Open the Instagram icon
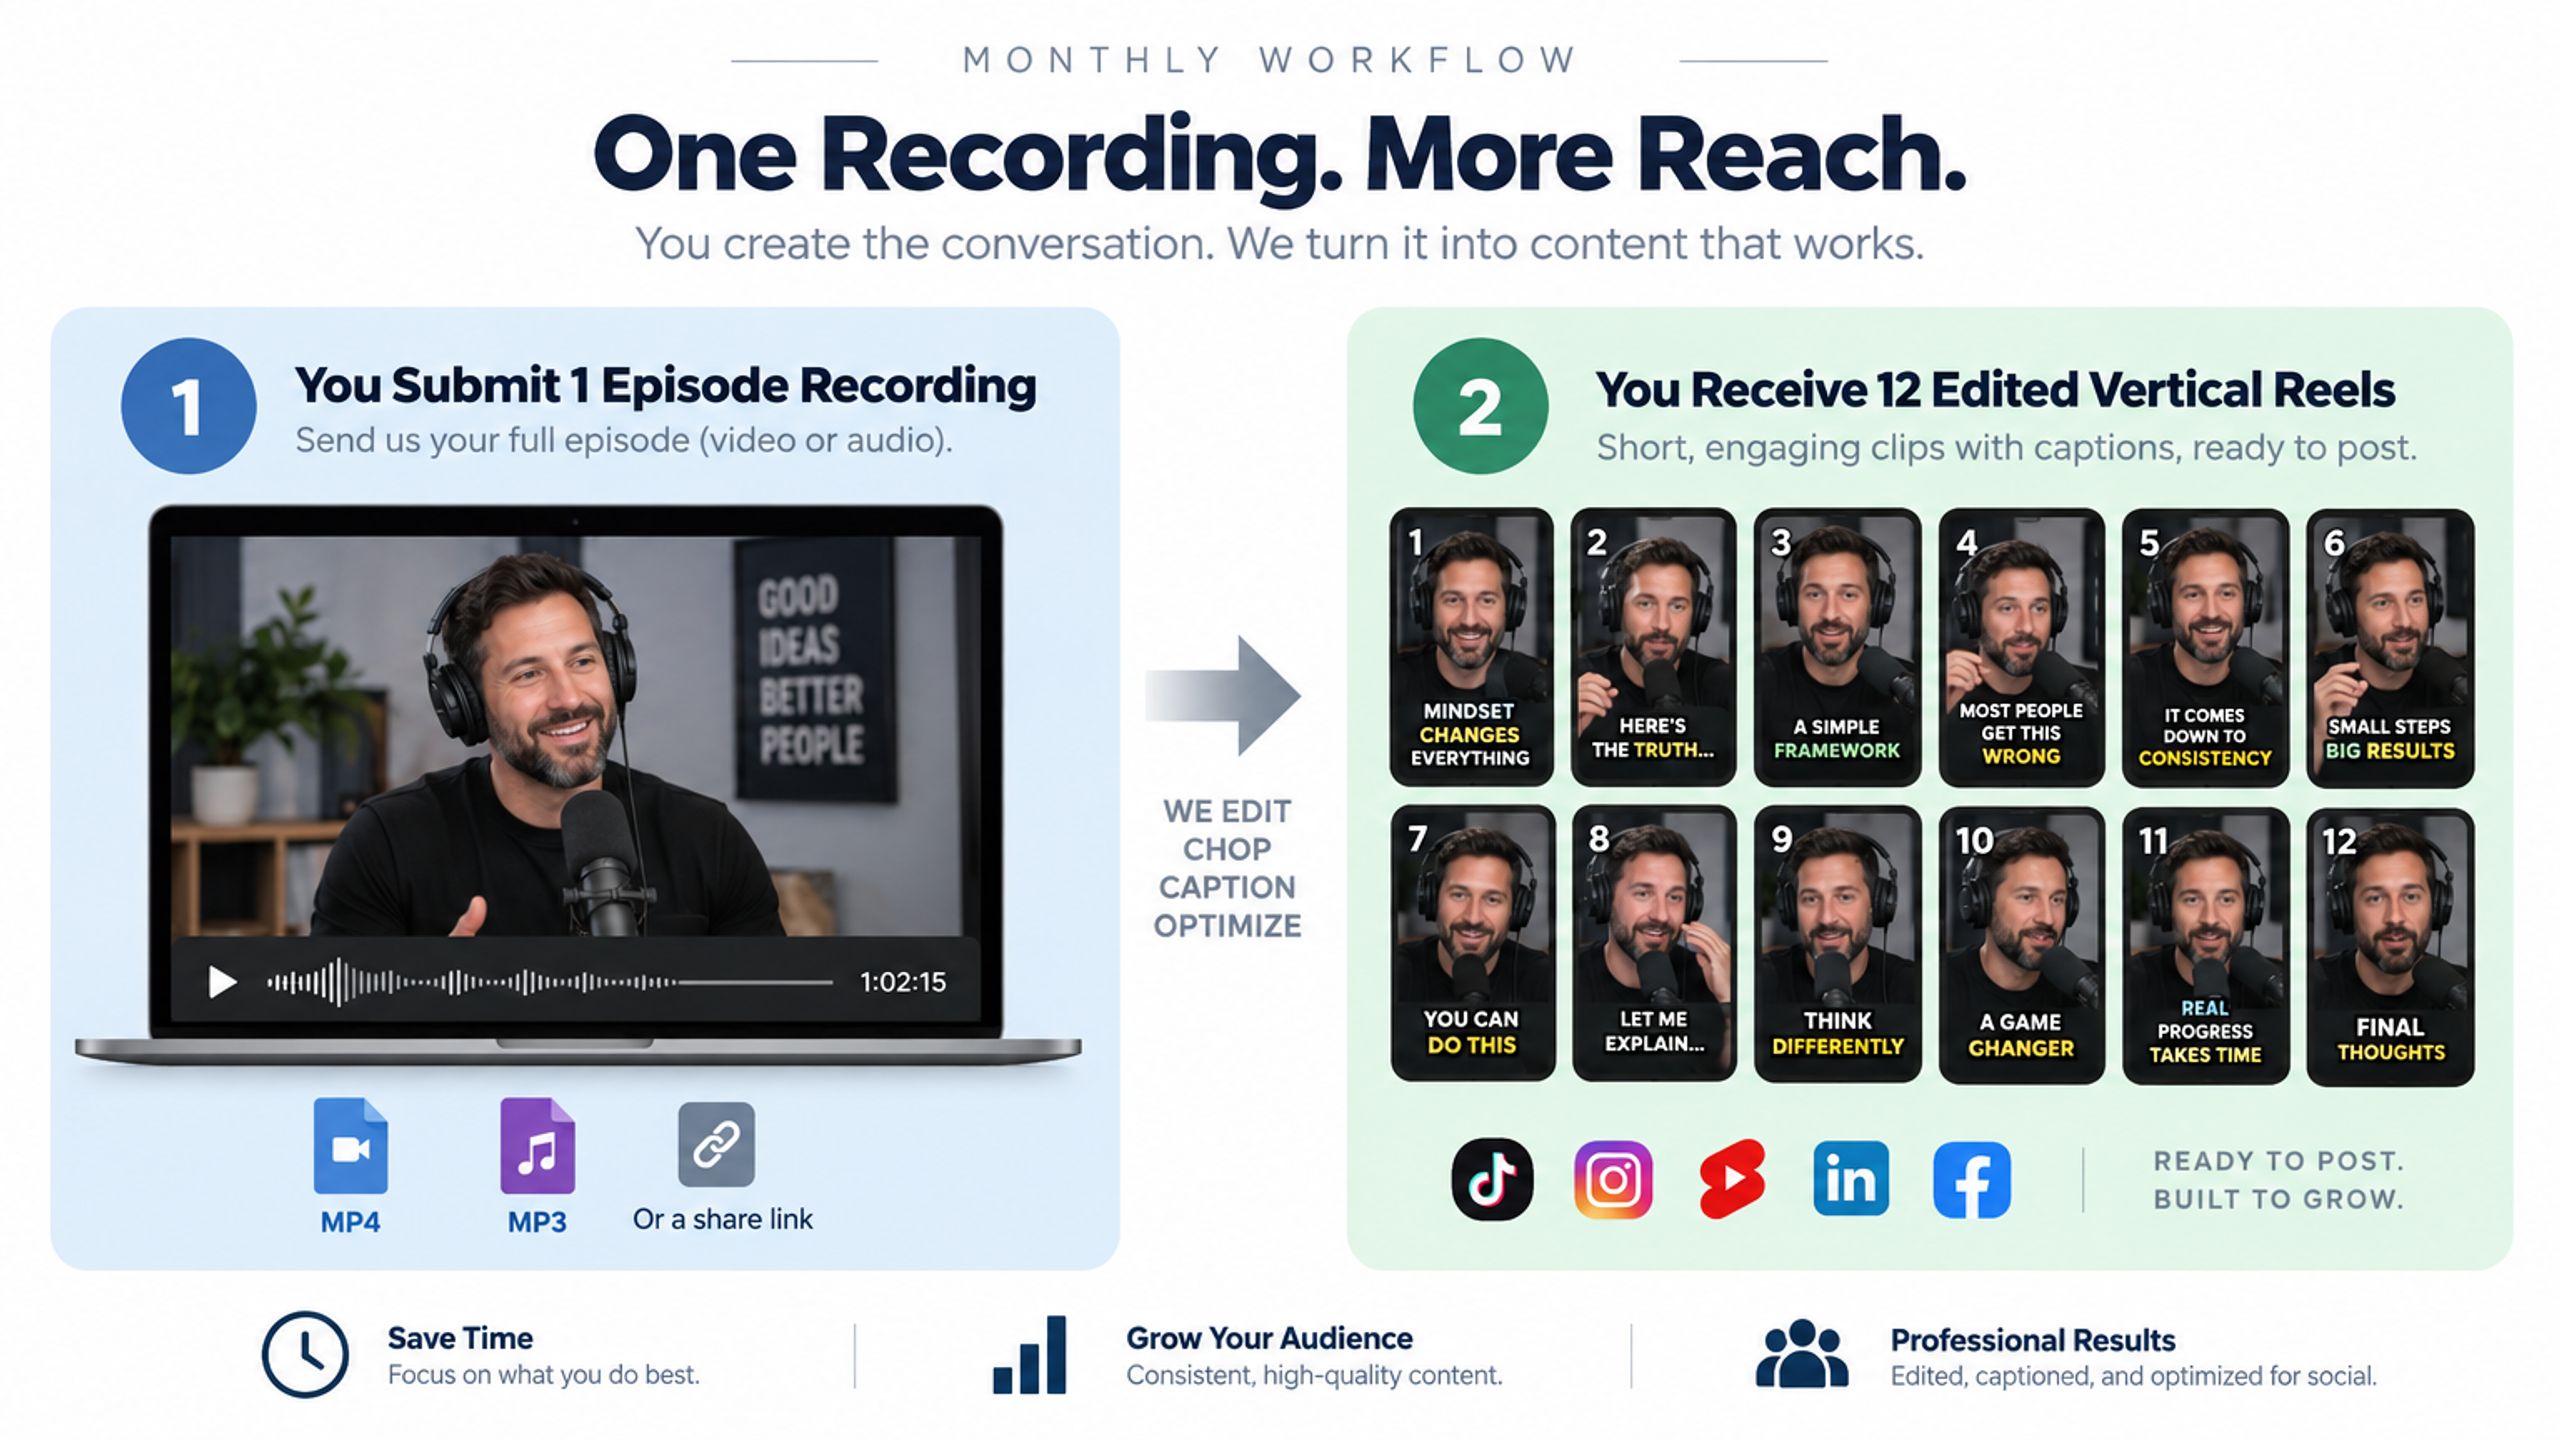 [1613, 1179]
